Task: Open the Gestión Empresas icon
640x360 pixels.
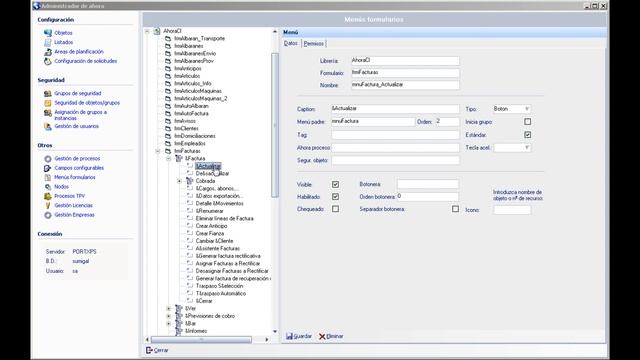Action: pyautogui.click(x=48, y=215)
